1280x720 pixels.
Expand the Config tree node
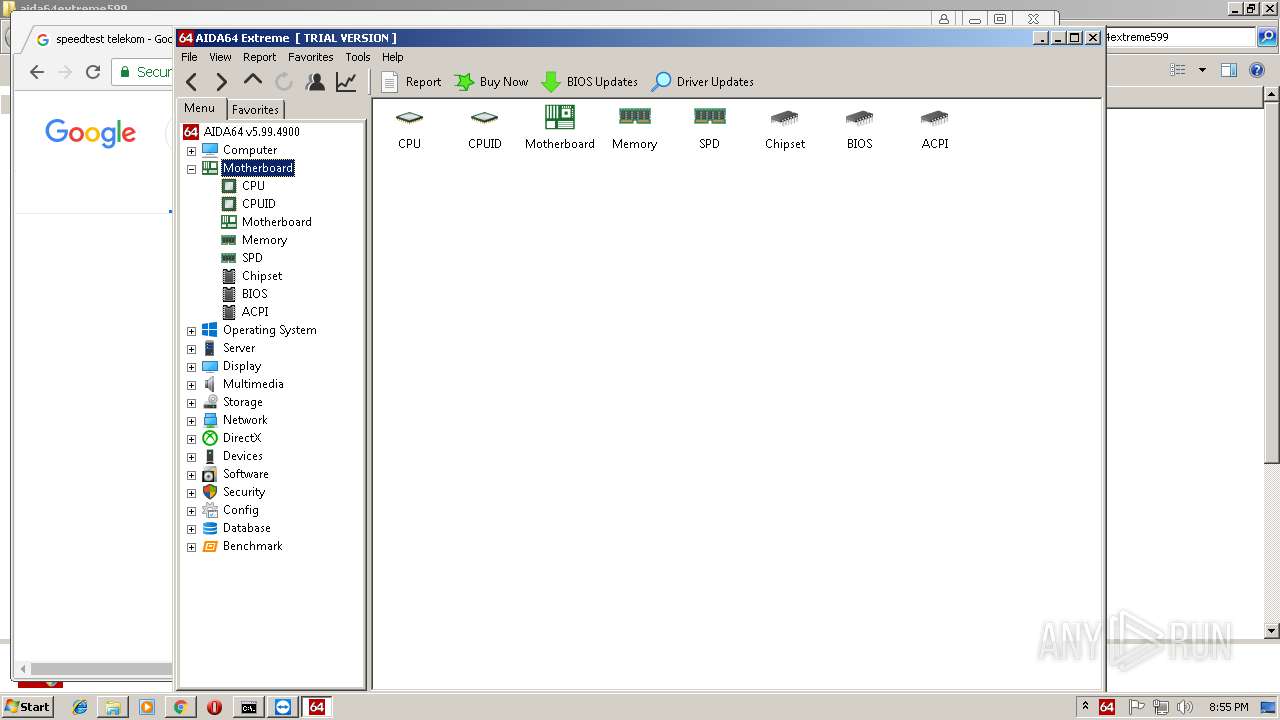(x=191, y=510)
